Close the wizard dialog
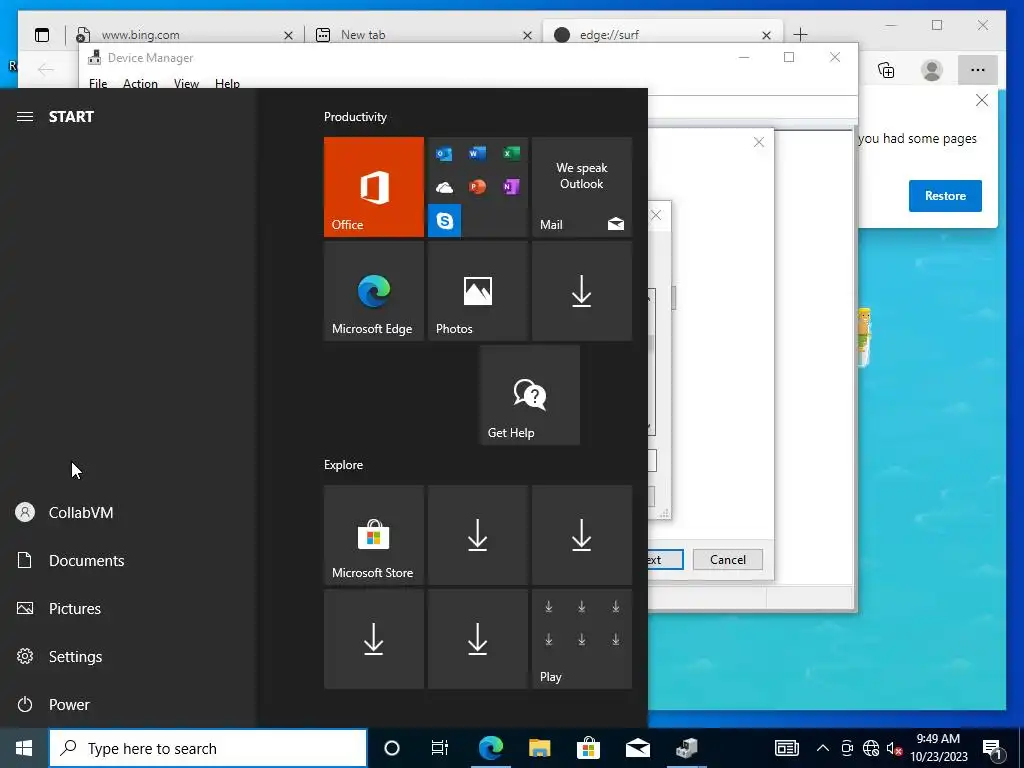 pos(759,142)
